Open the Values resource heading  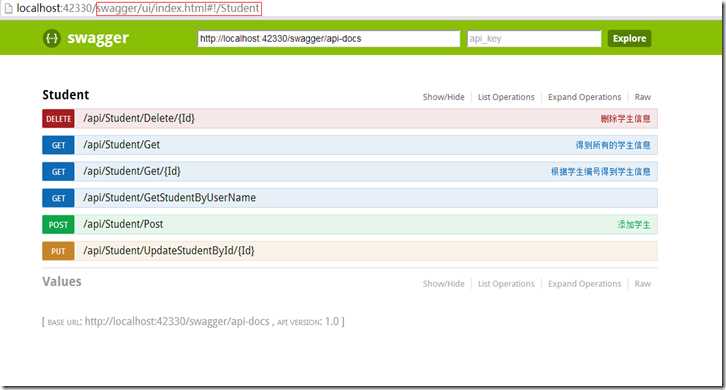tap(62, 282)
